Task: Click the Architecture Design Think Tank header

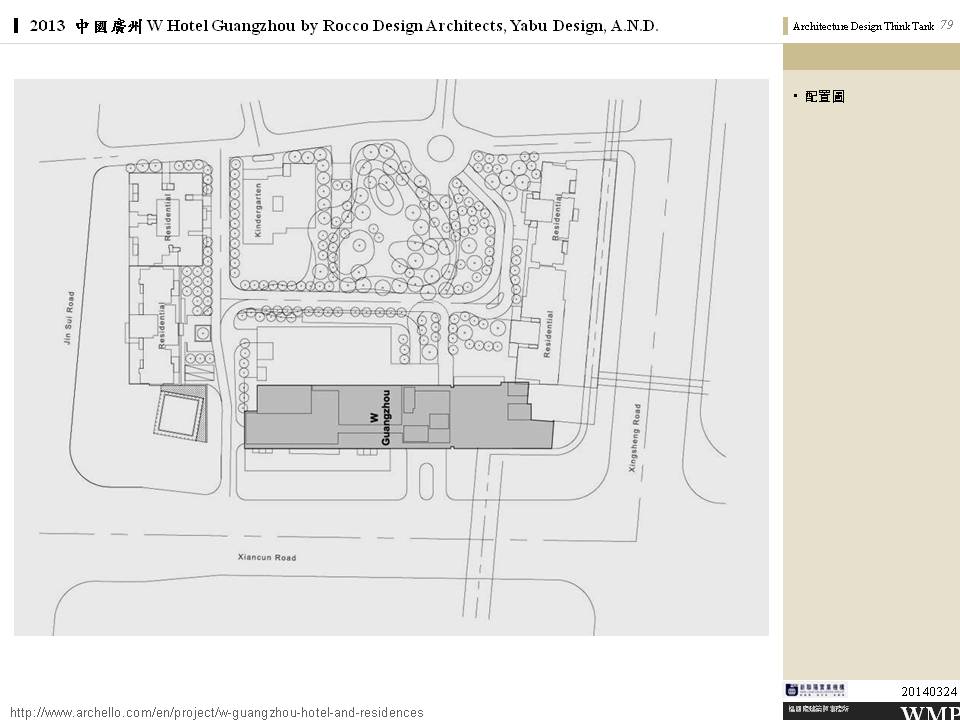Action: click(x=862, y=27)
